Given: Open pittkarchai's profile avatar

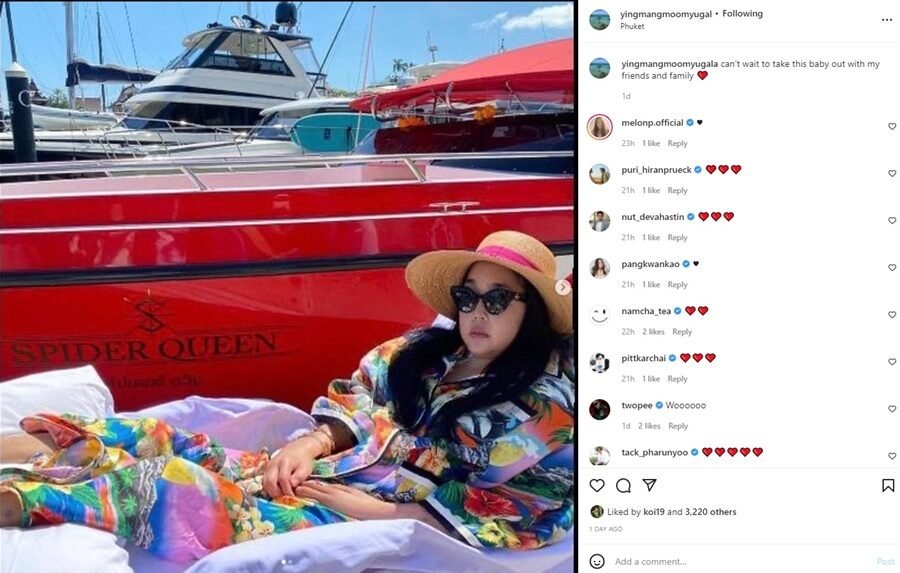Looking at the screenshot, I should (600, 362).
